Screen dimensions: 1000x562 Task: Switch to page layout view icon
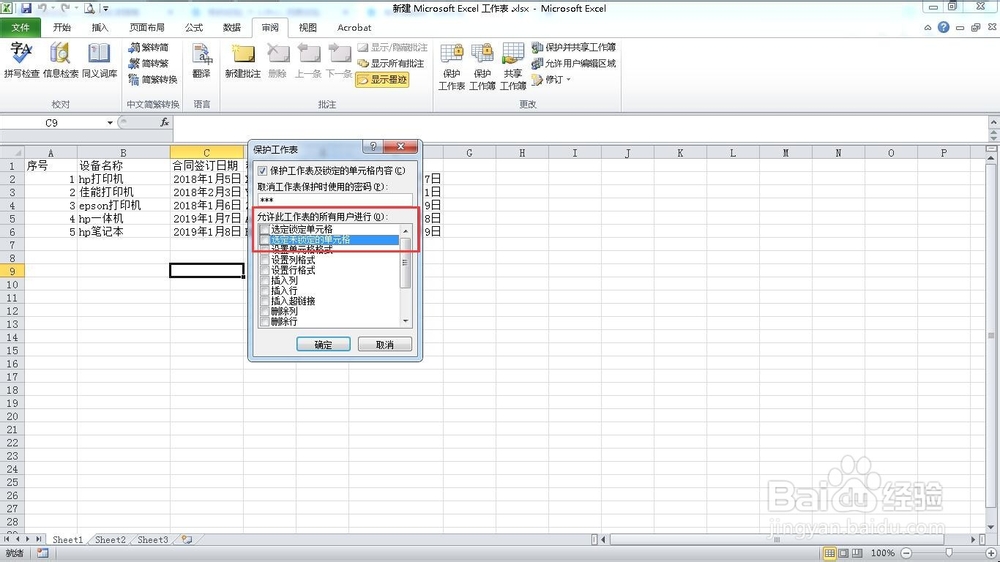click(x=843, y=553)
